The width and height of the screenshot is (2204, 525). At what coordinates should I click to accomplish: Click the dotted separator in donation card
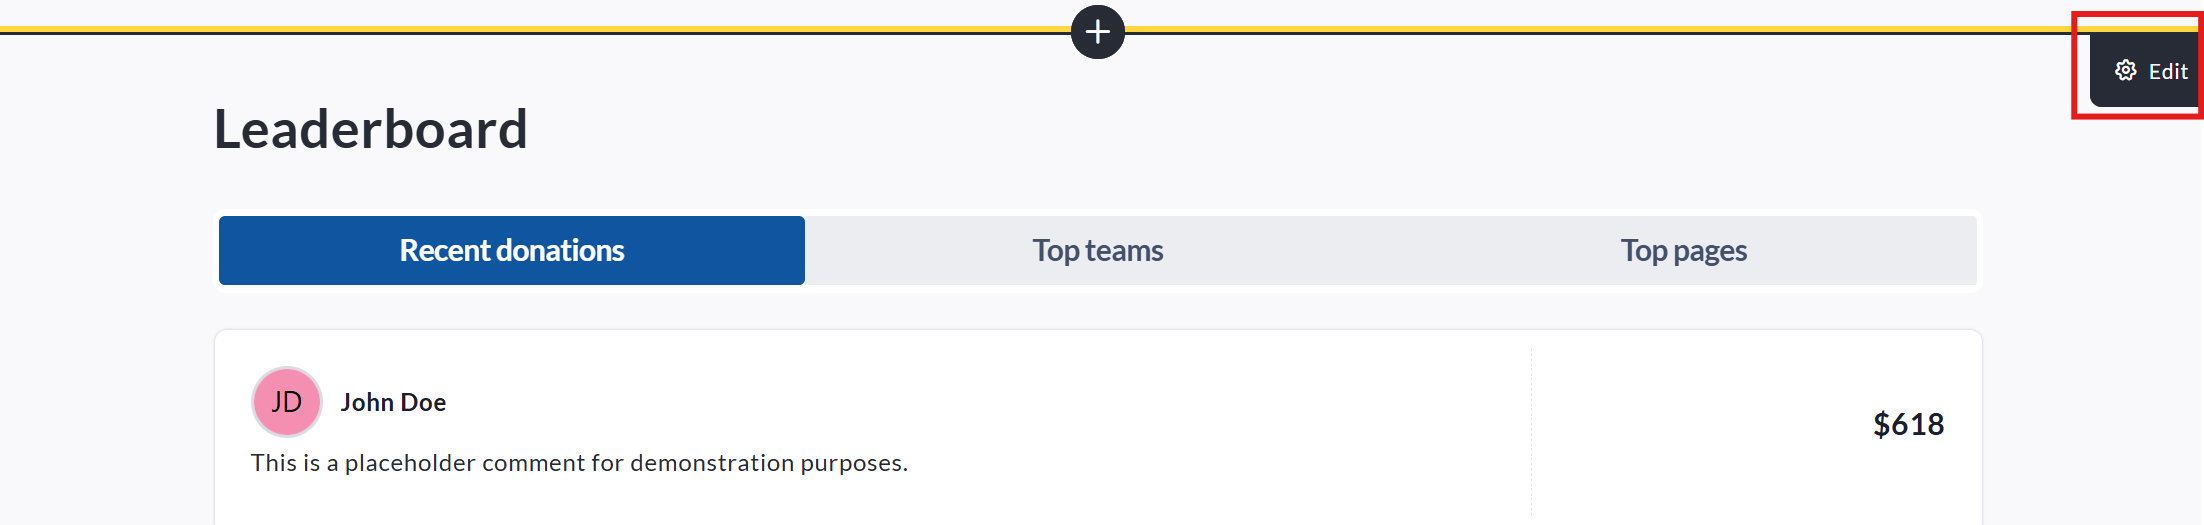[x=1531, y=430]
